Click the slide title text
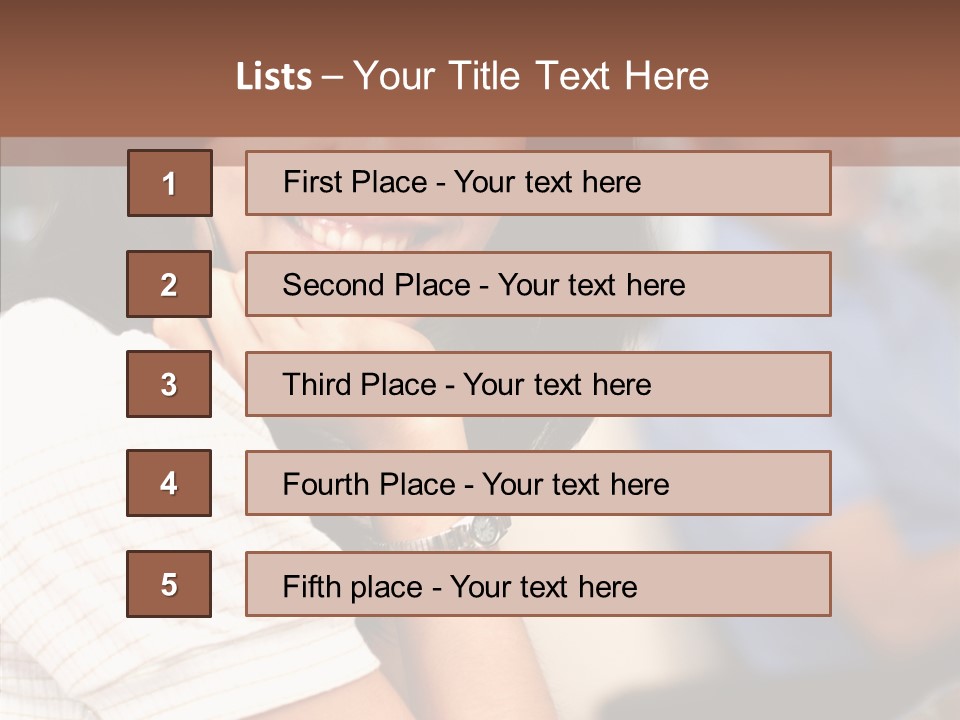 (472, 76)
